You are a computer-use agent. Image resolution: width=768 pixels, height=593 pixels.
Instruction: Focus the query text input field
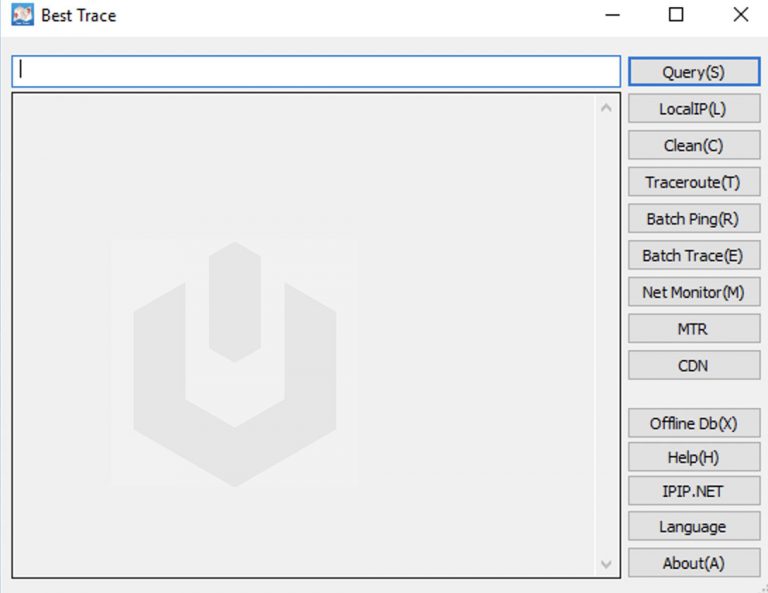(315, 71)
